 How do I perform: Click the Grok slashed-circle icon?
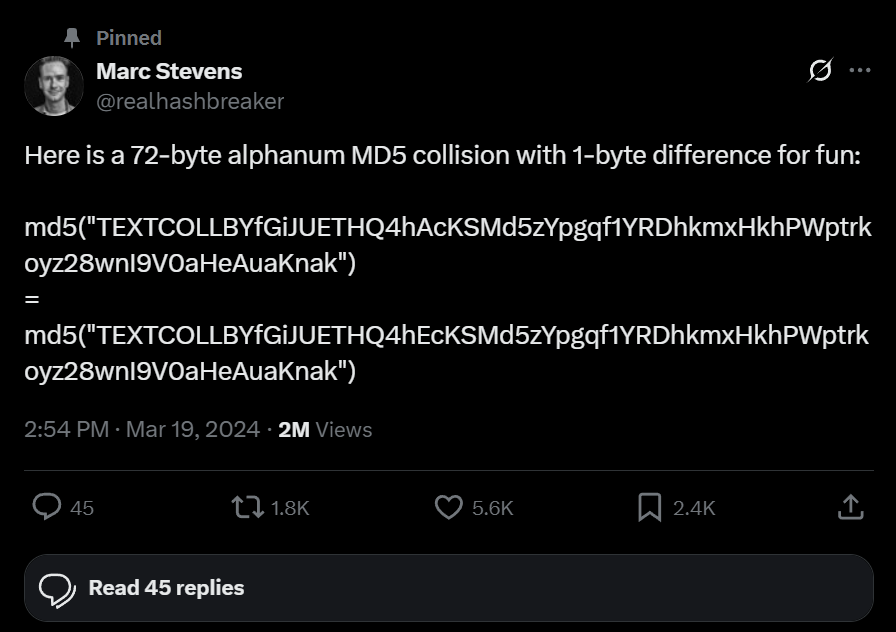[x=820, y=71]
